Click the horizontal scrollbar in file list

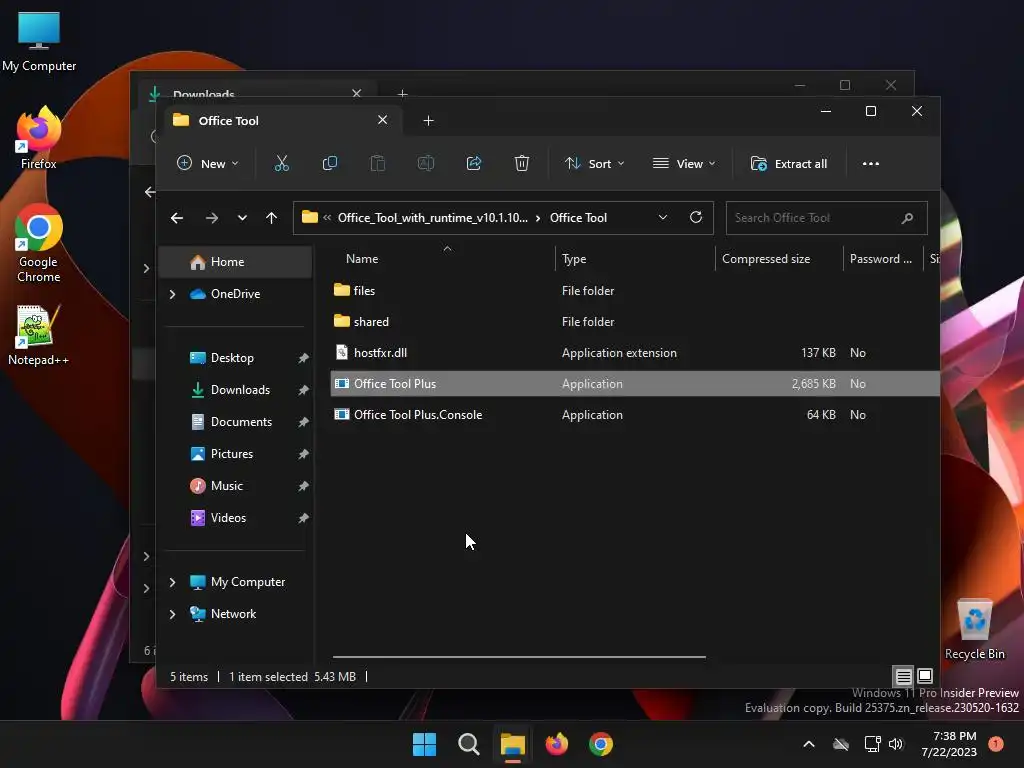pos(519,657)
